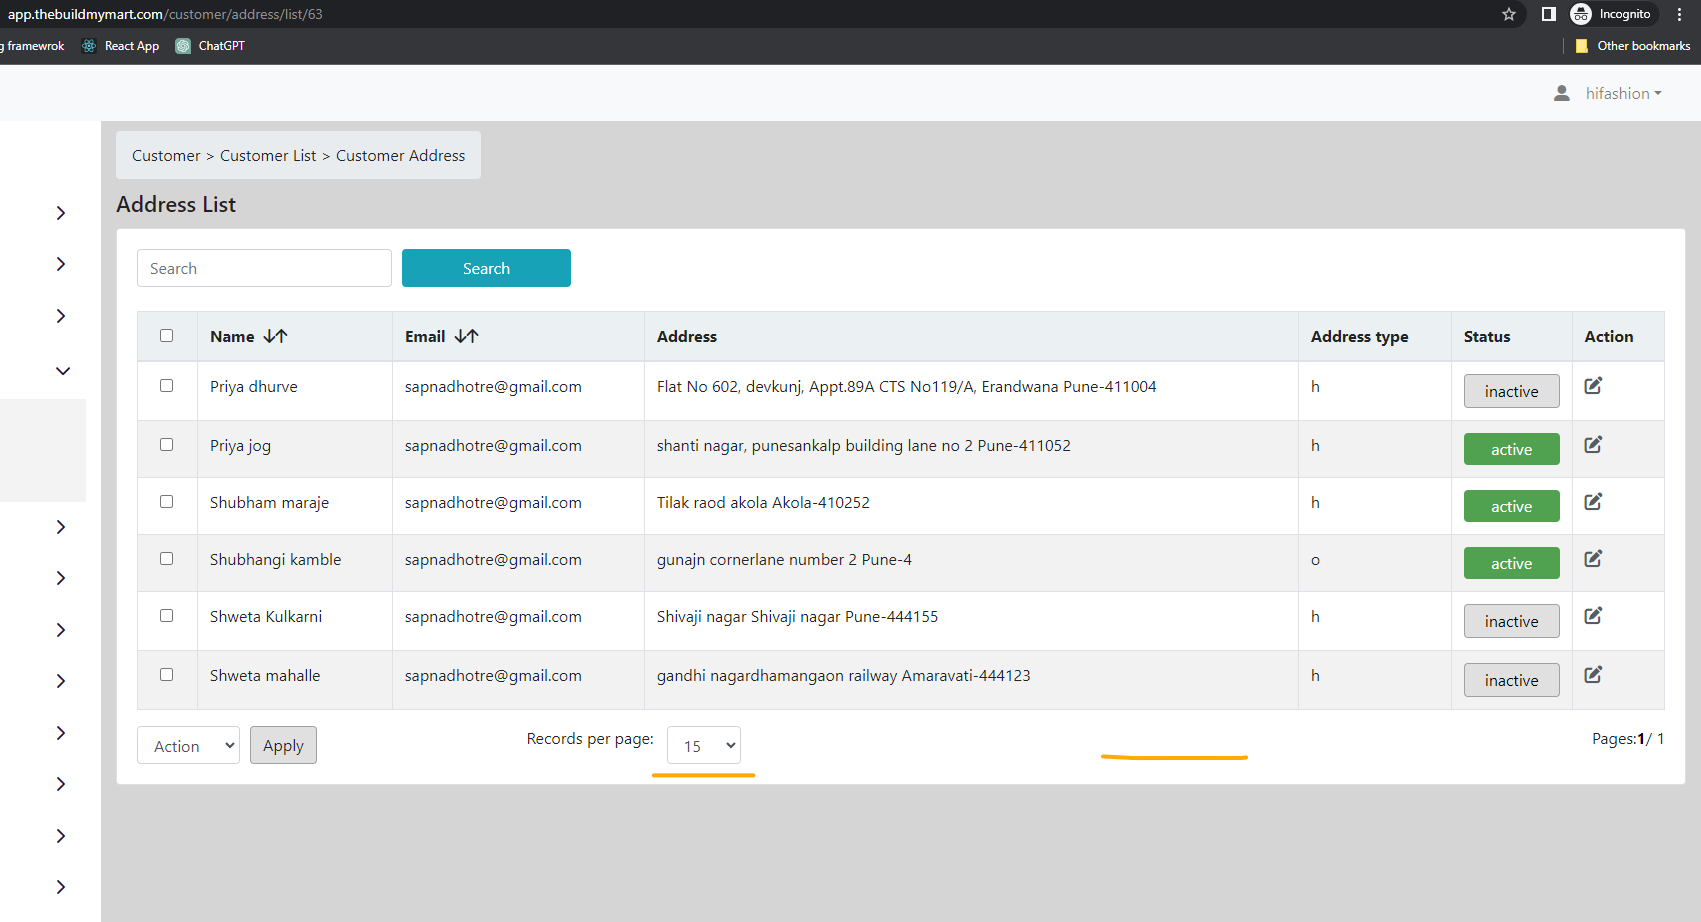Open the Incognito profile indicator

(x=1612, y=14)
